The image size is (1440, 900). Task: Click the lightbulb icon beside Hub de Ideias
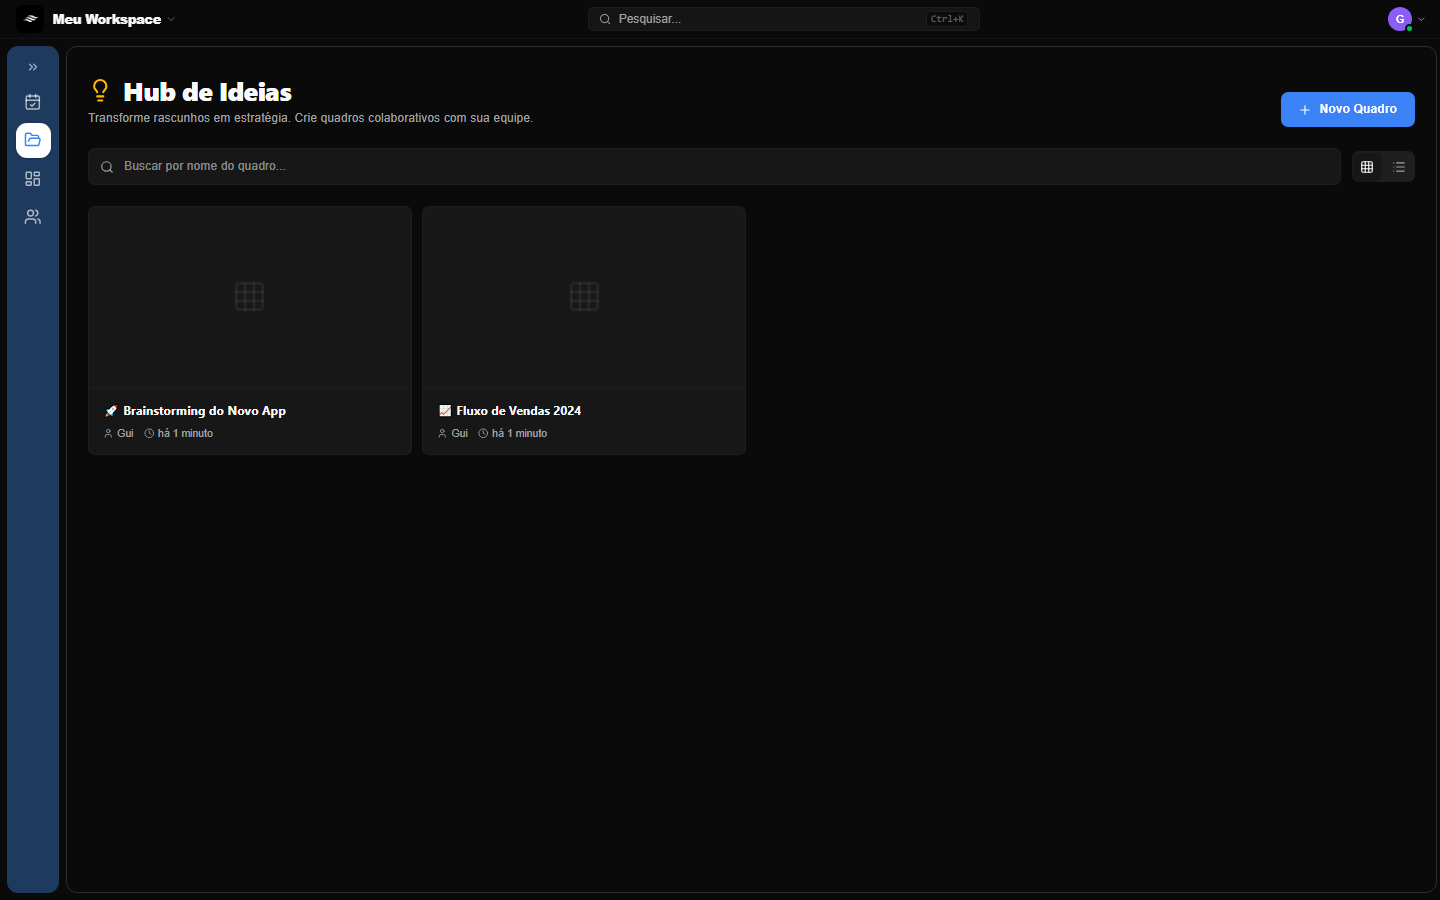click(x=100, y=91)
